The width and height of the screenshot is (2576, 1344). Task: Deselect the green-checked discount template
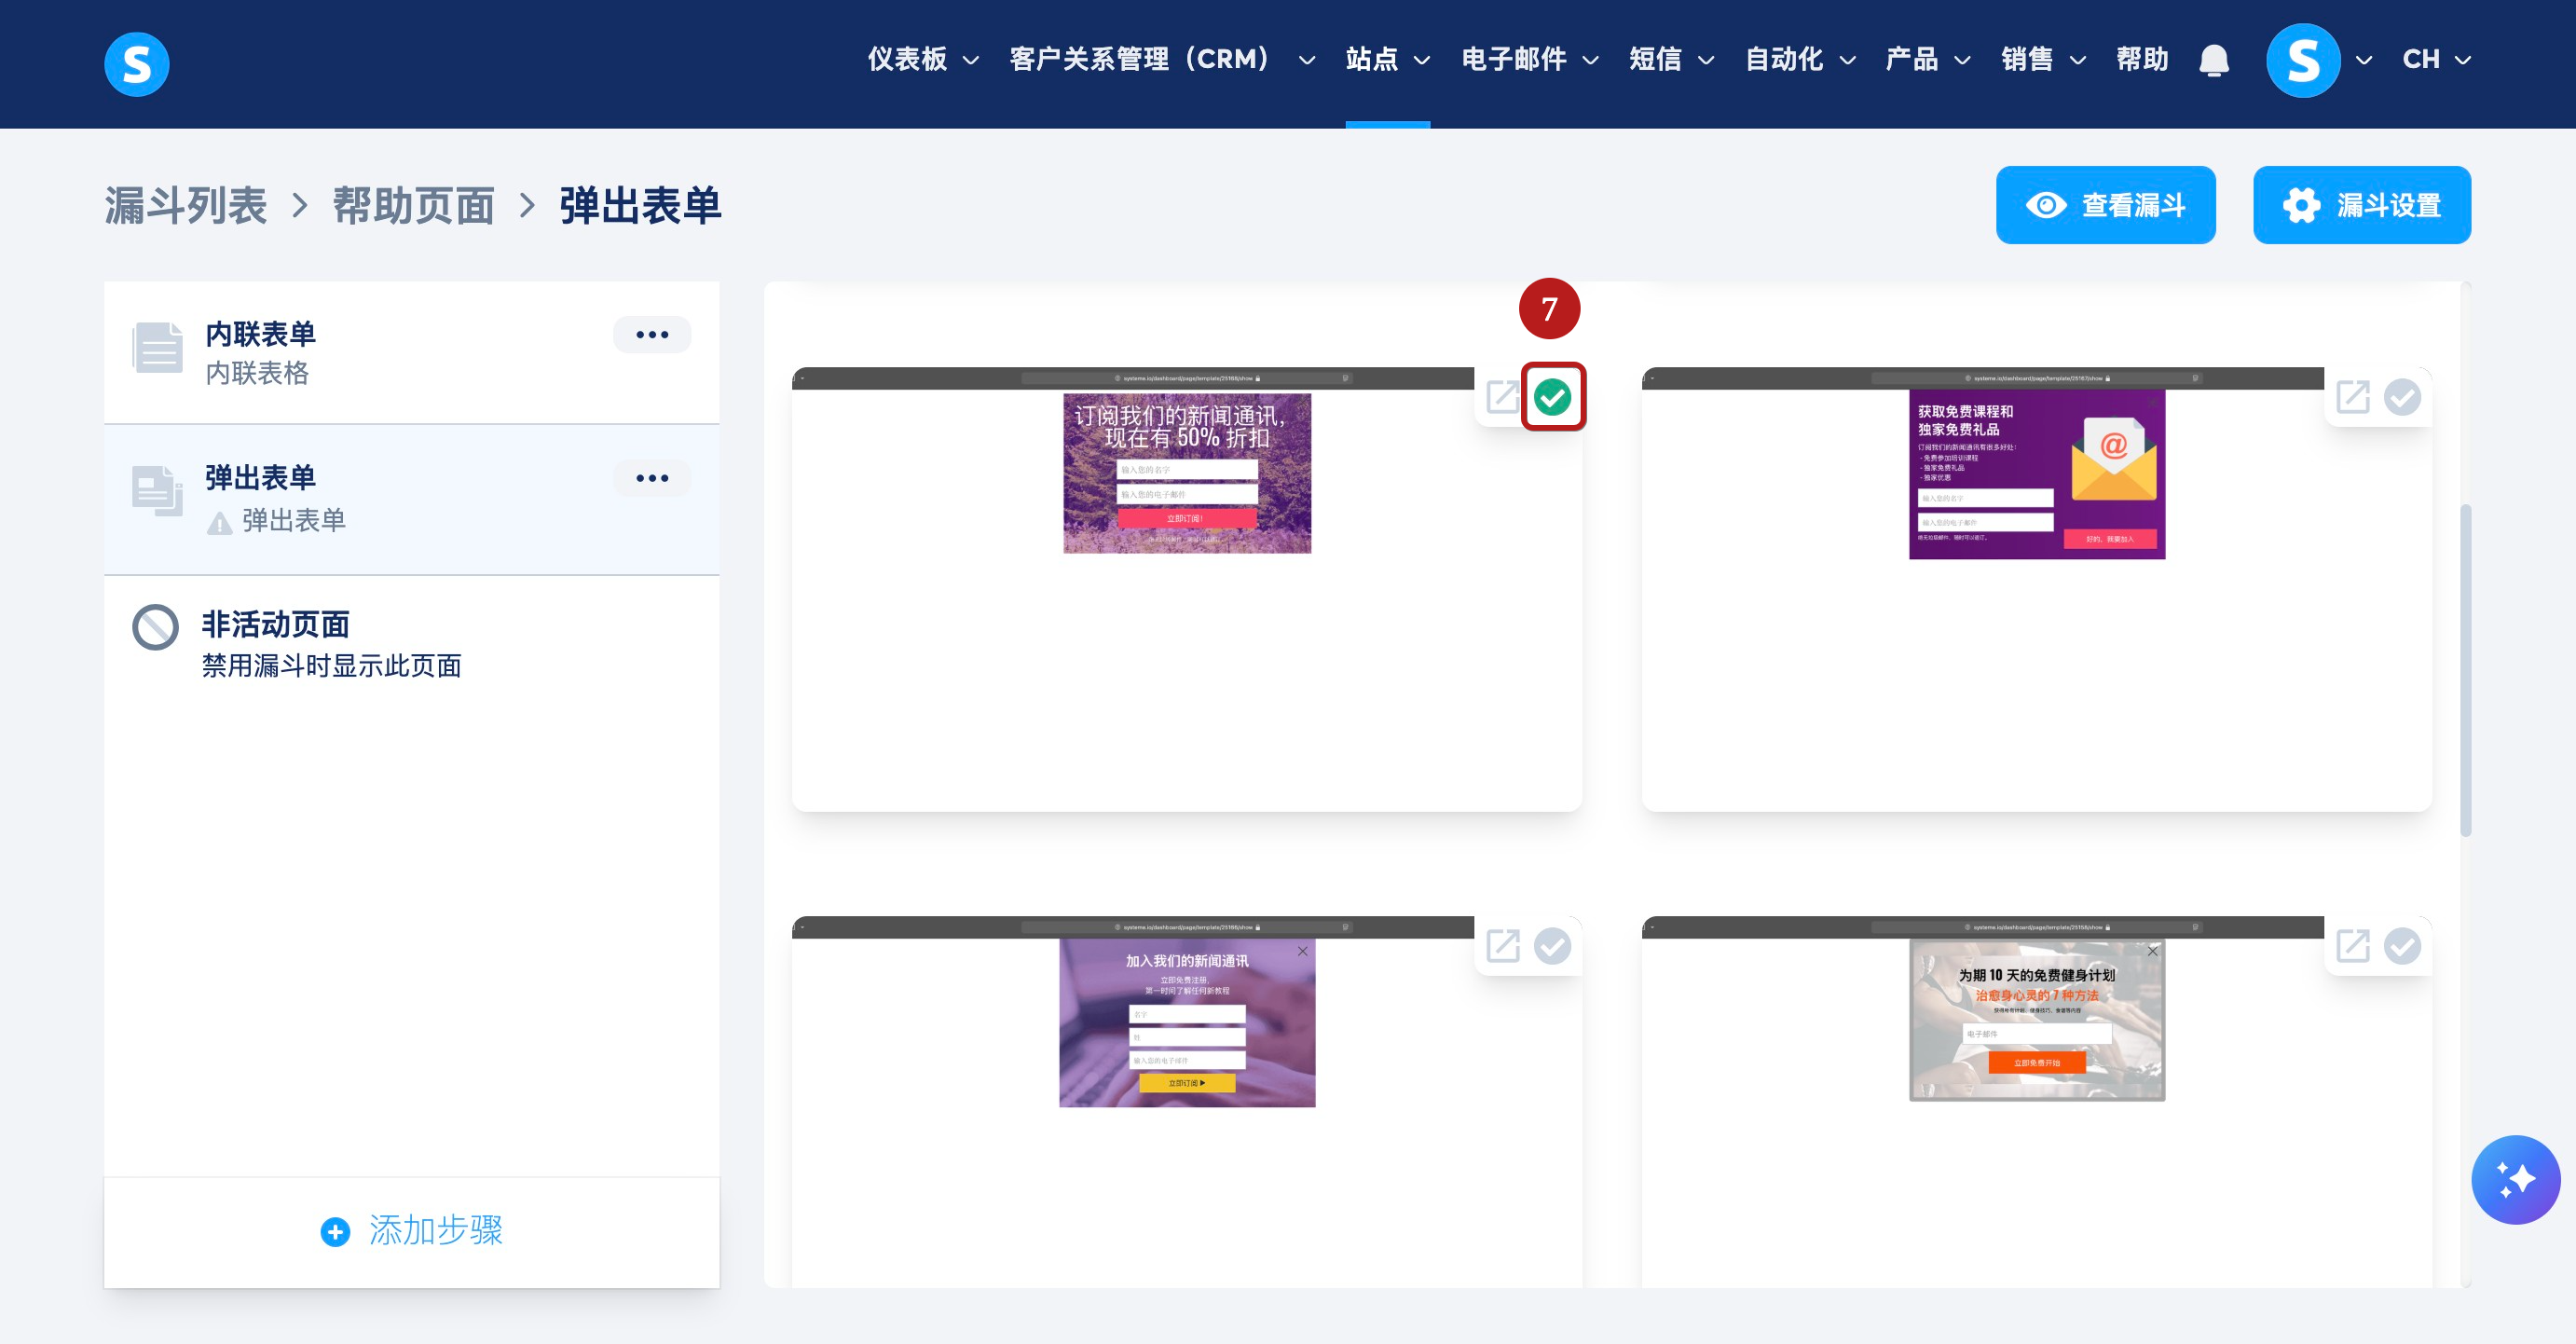coord(1552,397)
